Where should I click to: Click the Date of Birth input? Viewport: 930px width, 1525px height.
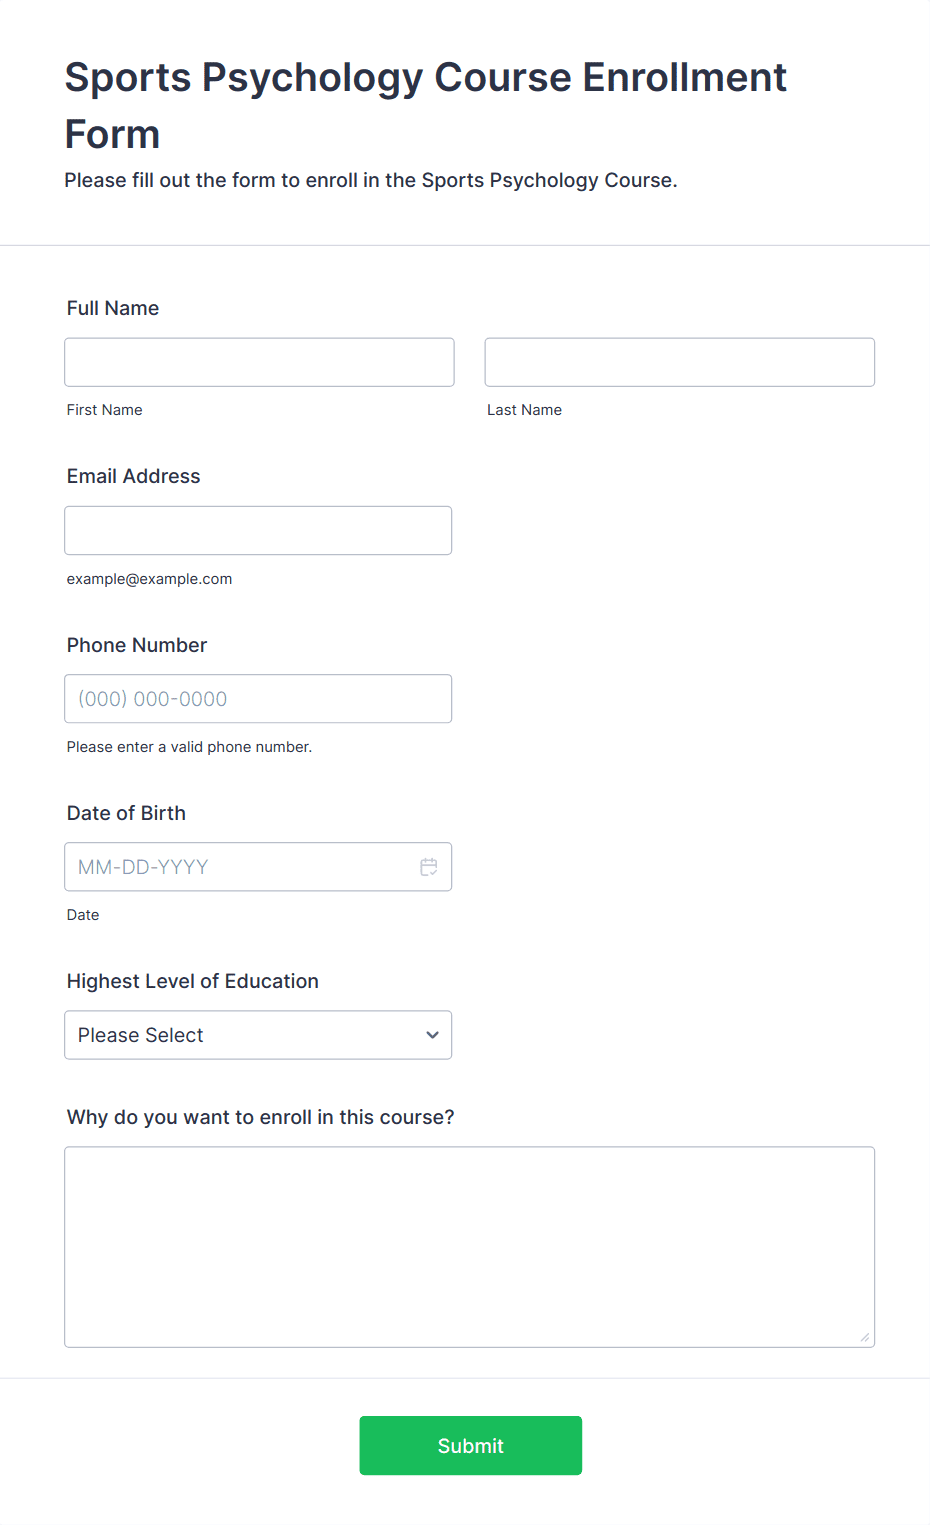(258, 867)
